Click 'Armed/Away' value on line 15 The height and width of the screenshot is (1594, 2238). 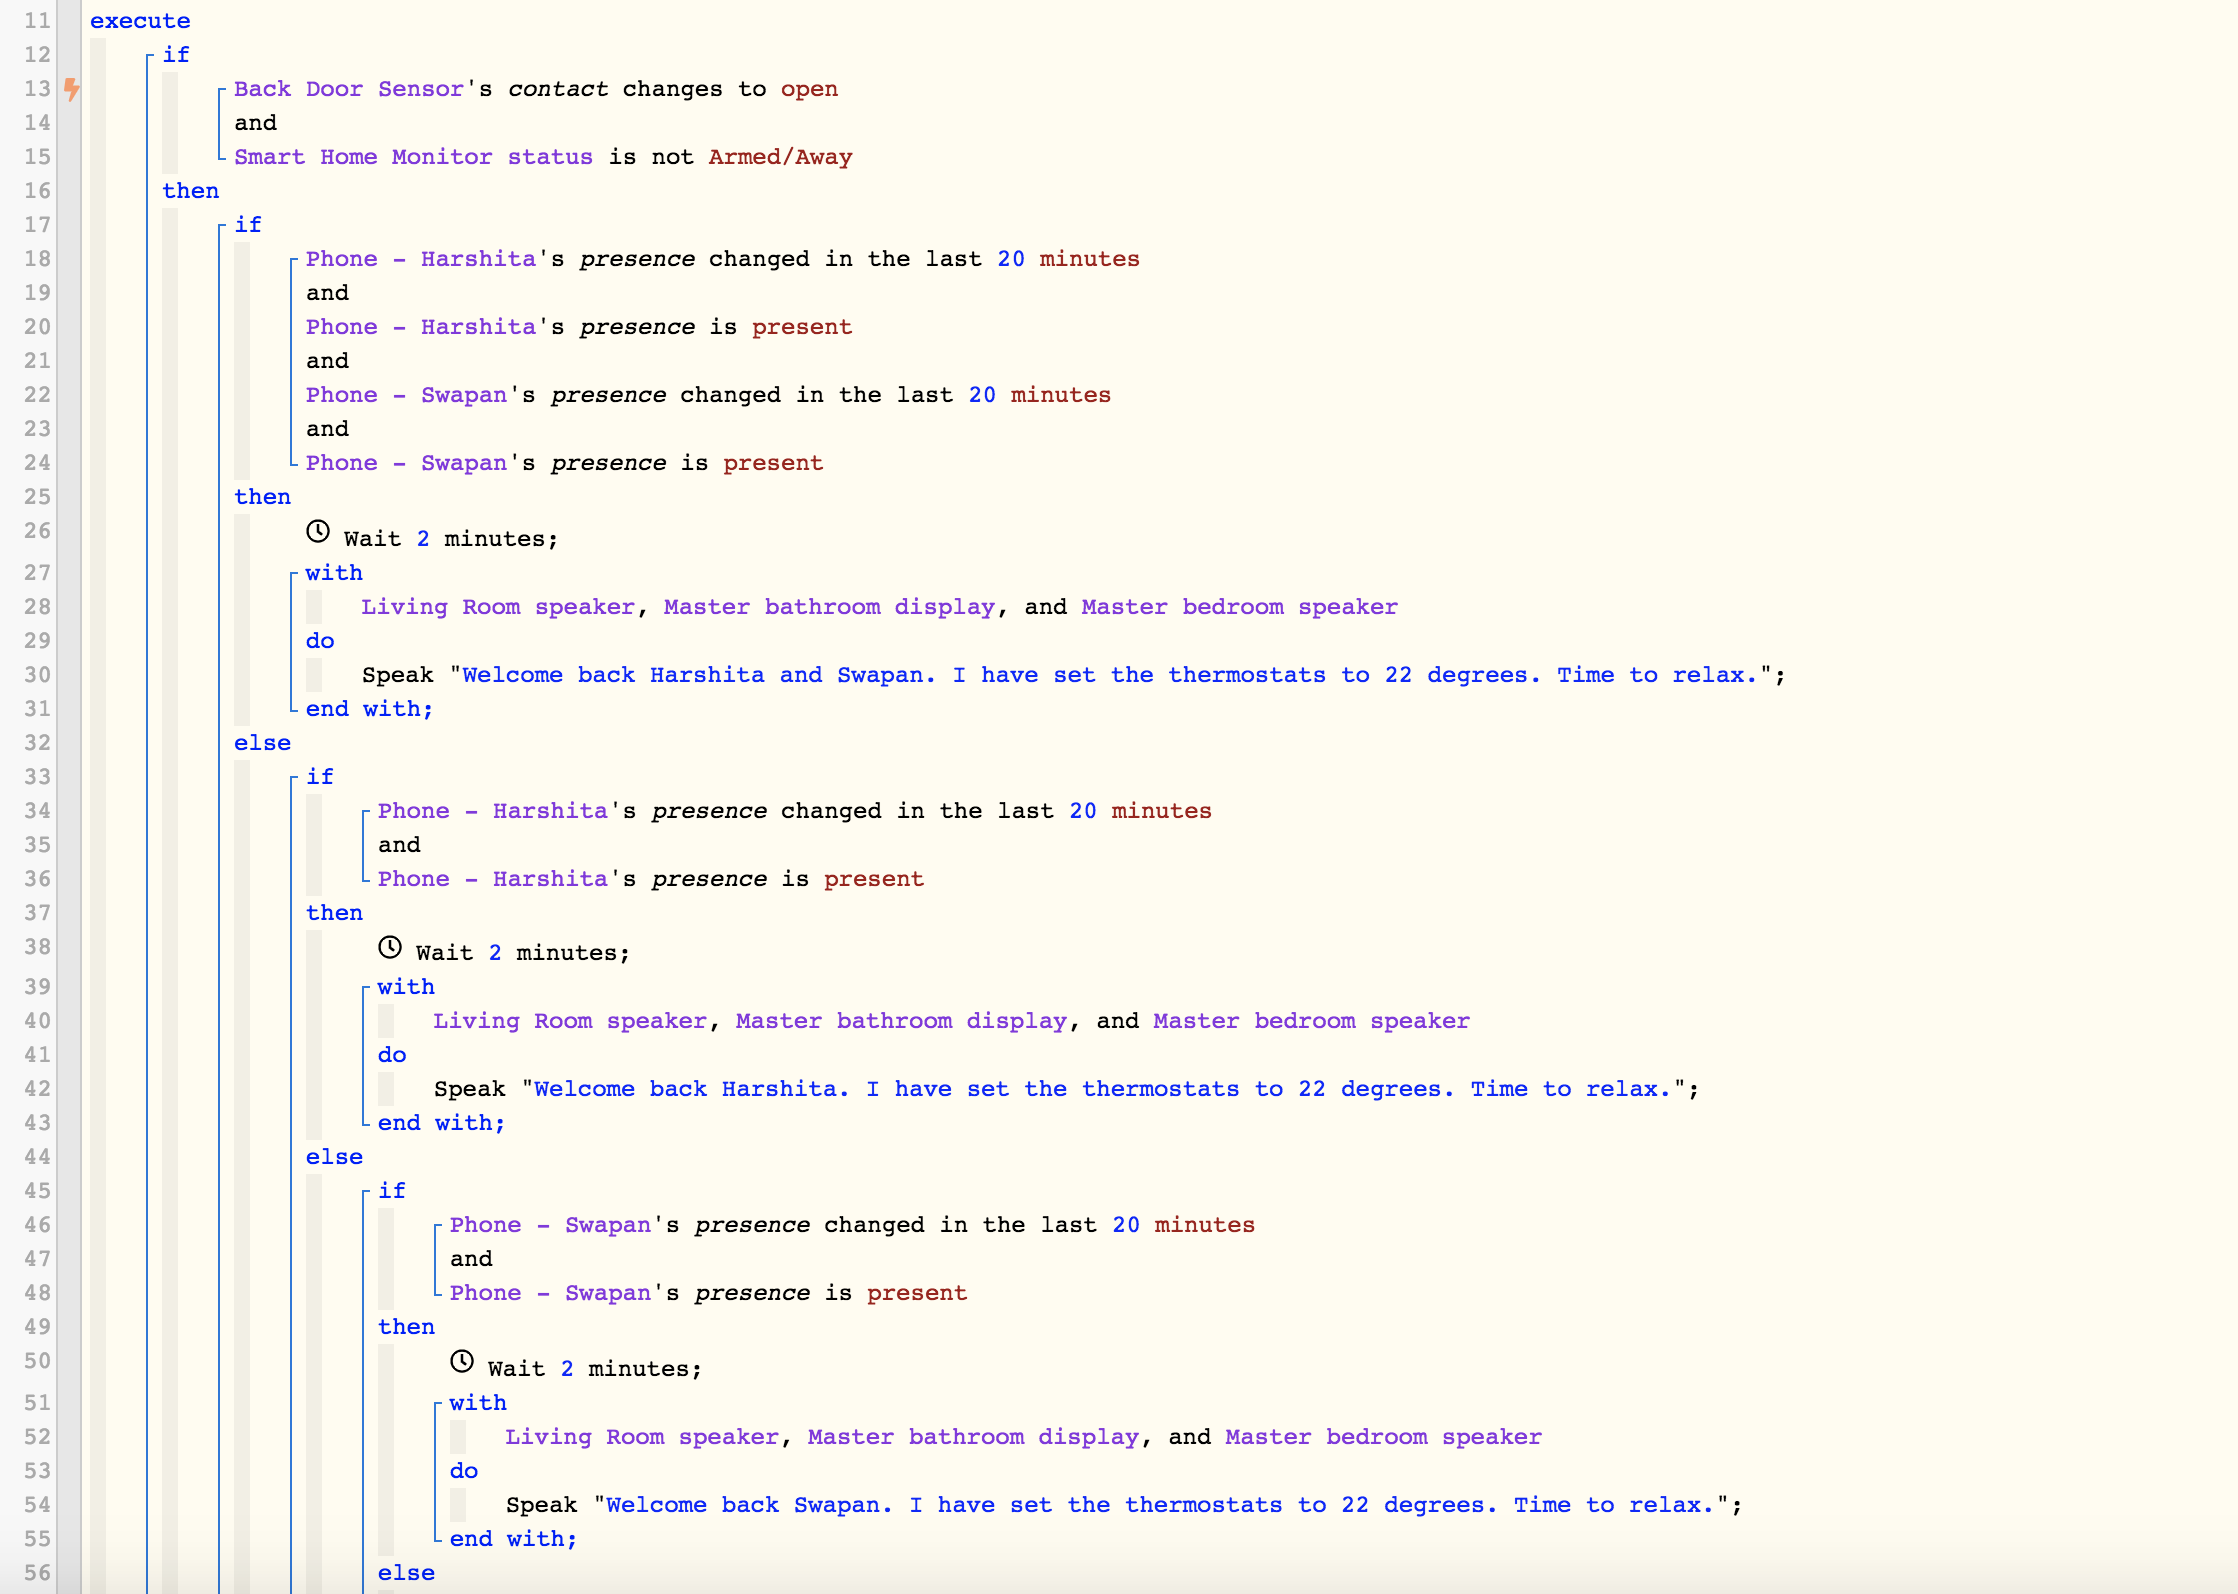click(x=781, y=157)
